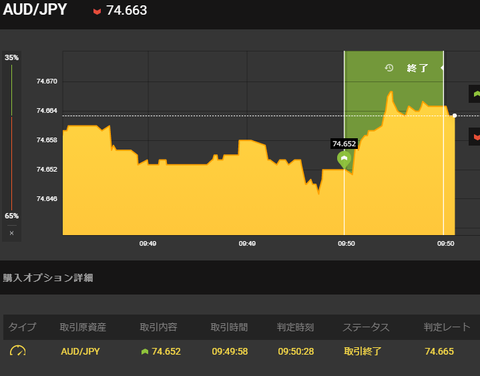Click the green arrow beside 74.652 in the table

(145, 351)
